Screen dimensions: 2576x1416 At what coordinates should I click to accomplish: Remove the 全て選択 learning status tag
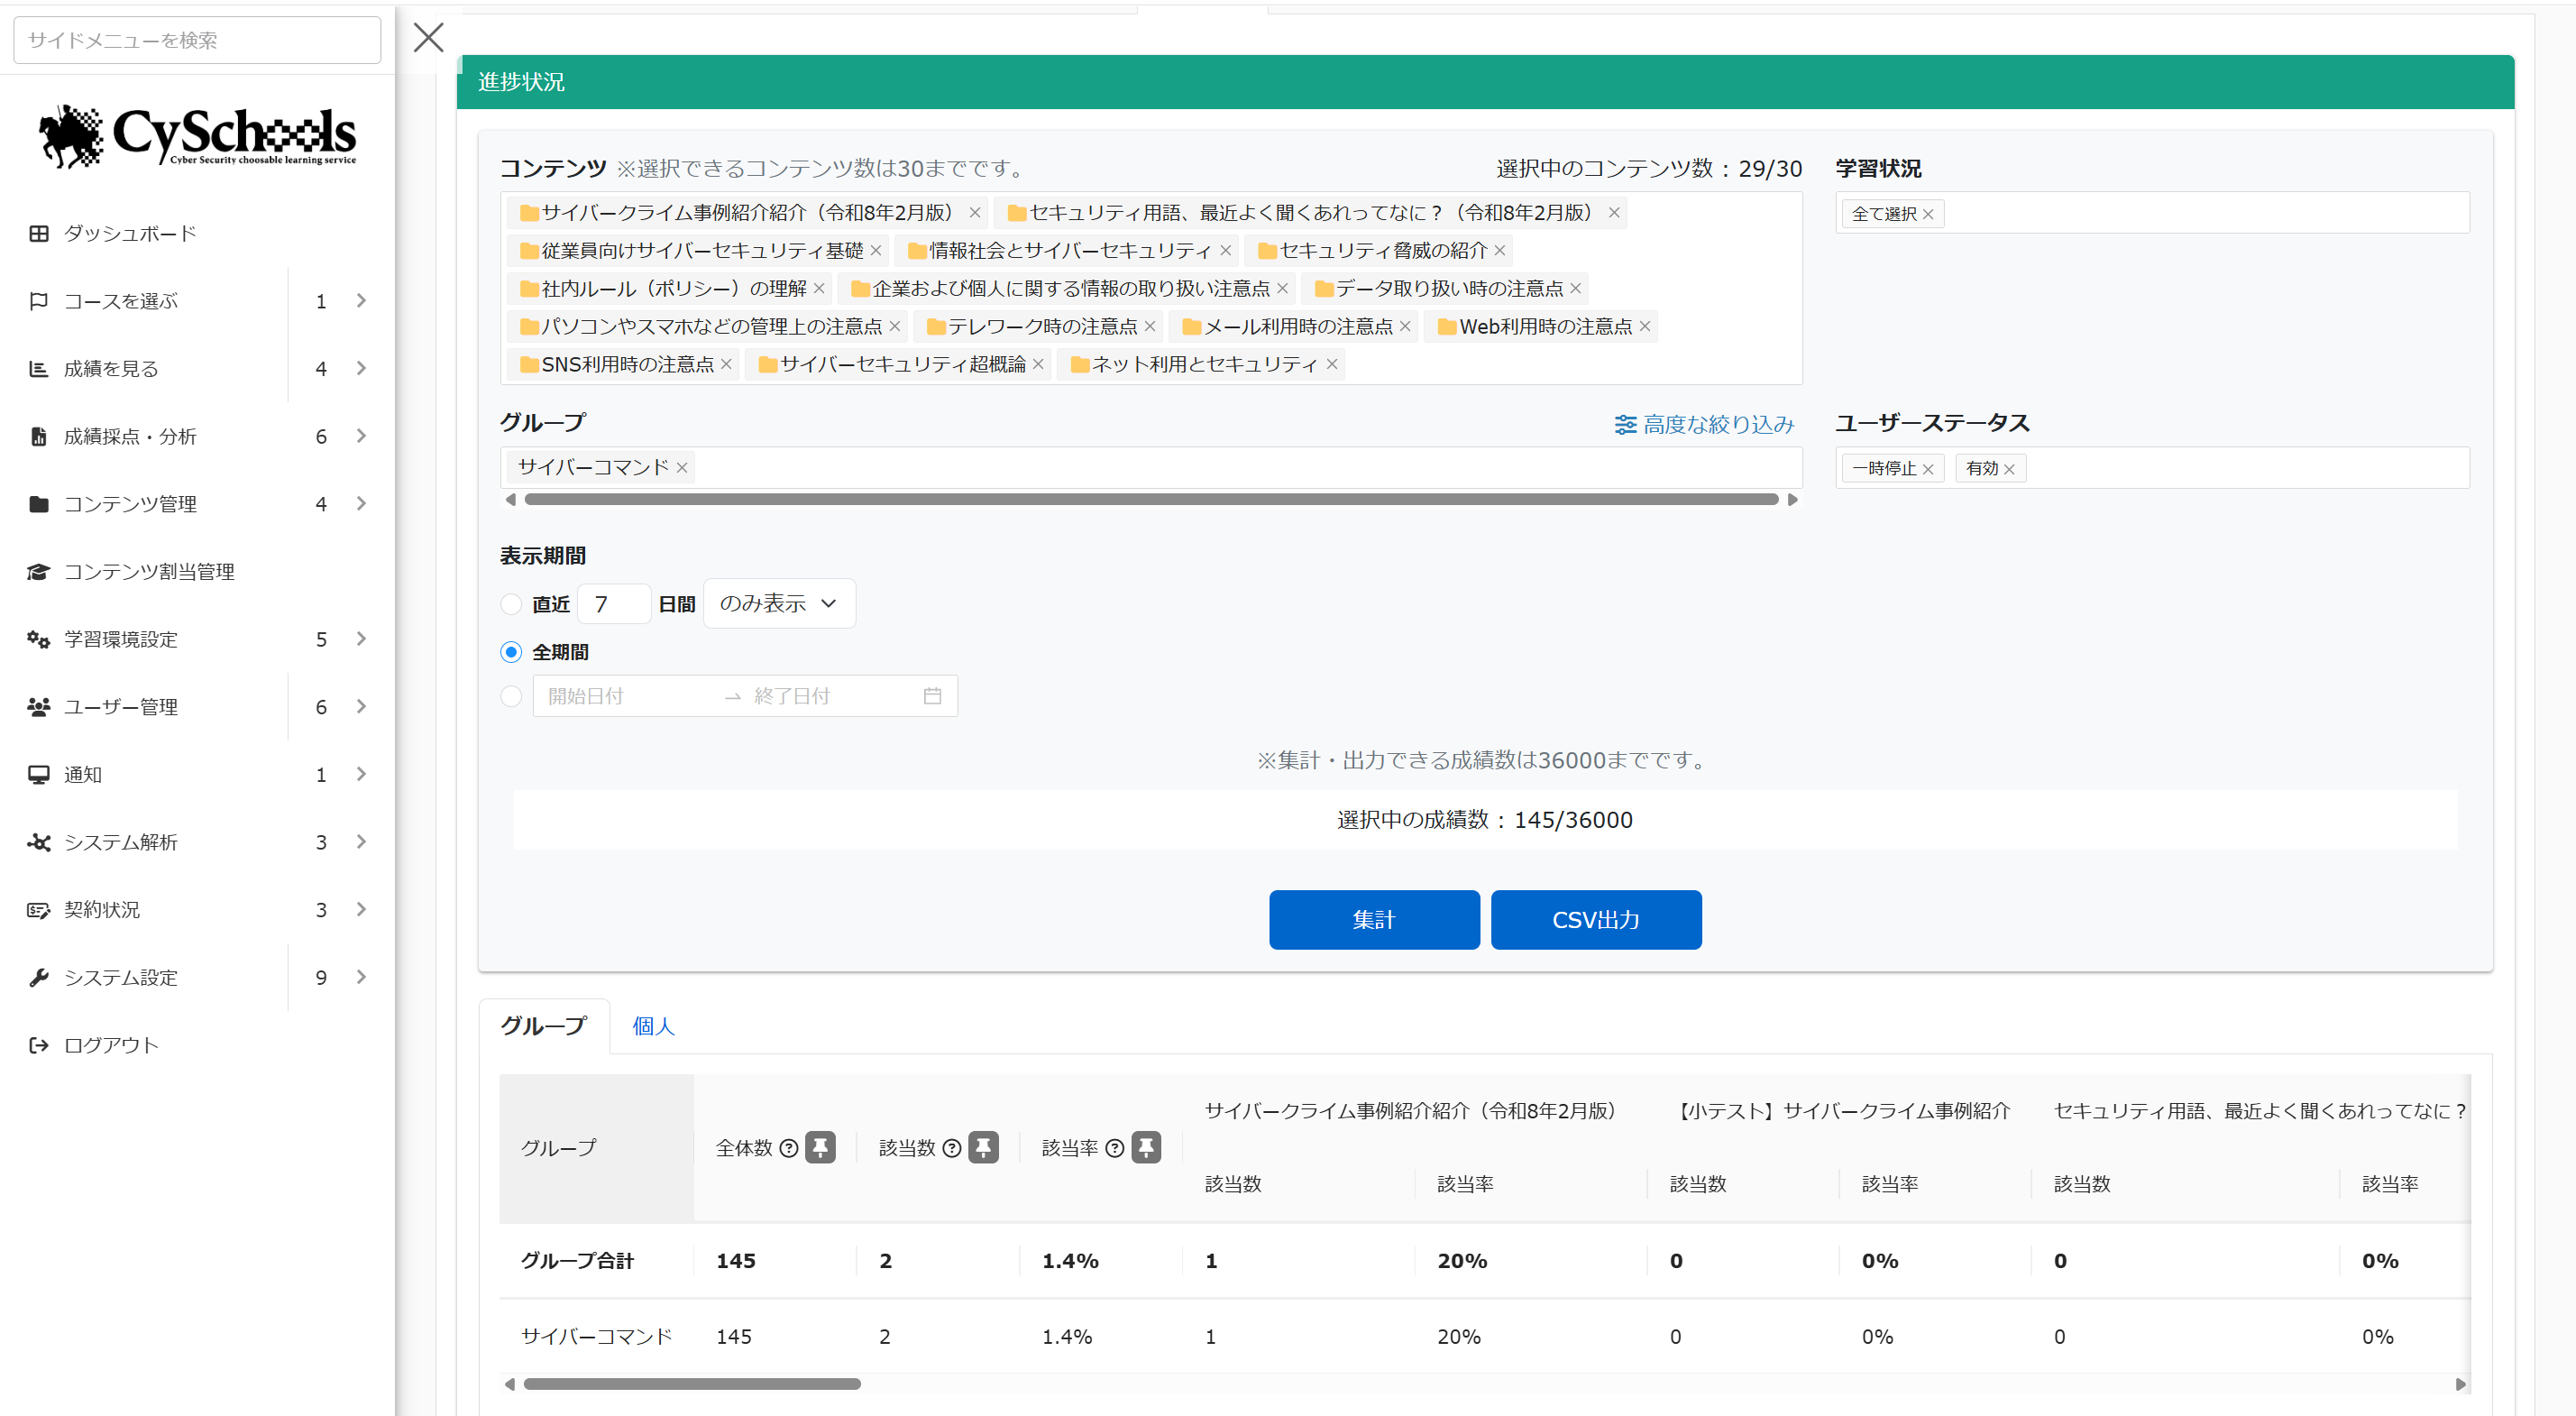[x=1928, y=214]
